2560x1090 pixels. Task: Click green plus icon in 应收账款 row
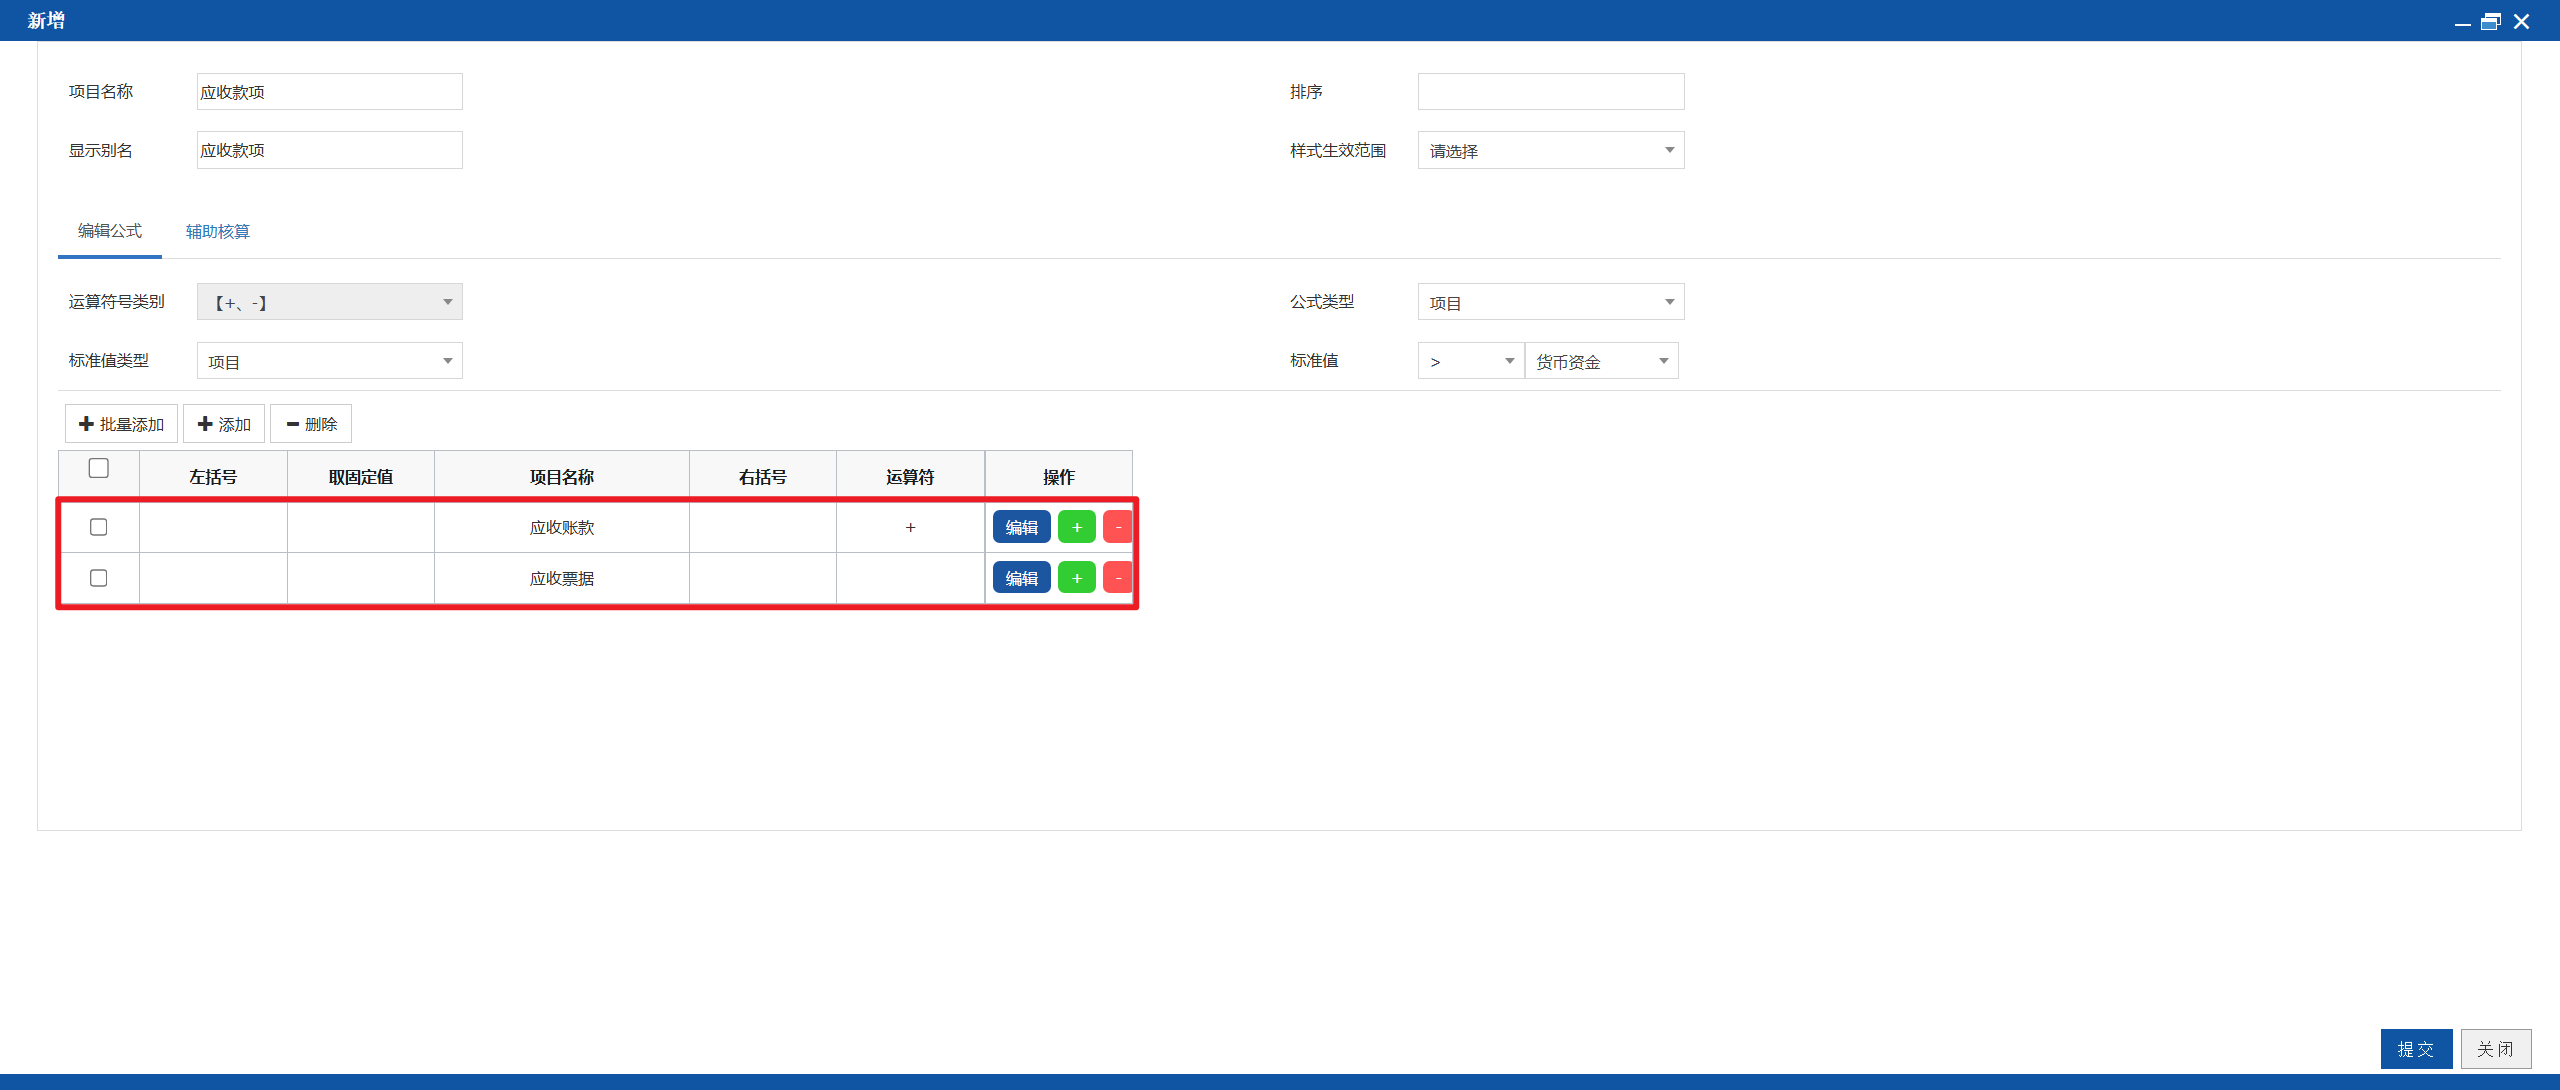point(1076,527)
